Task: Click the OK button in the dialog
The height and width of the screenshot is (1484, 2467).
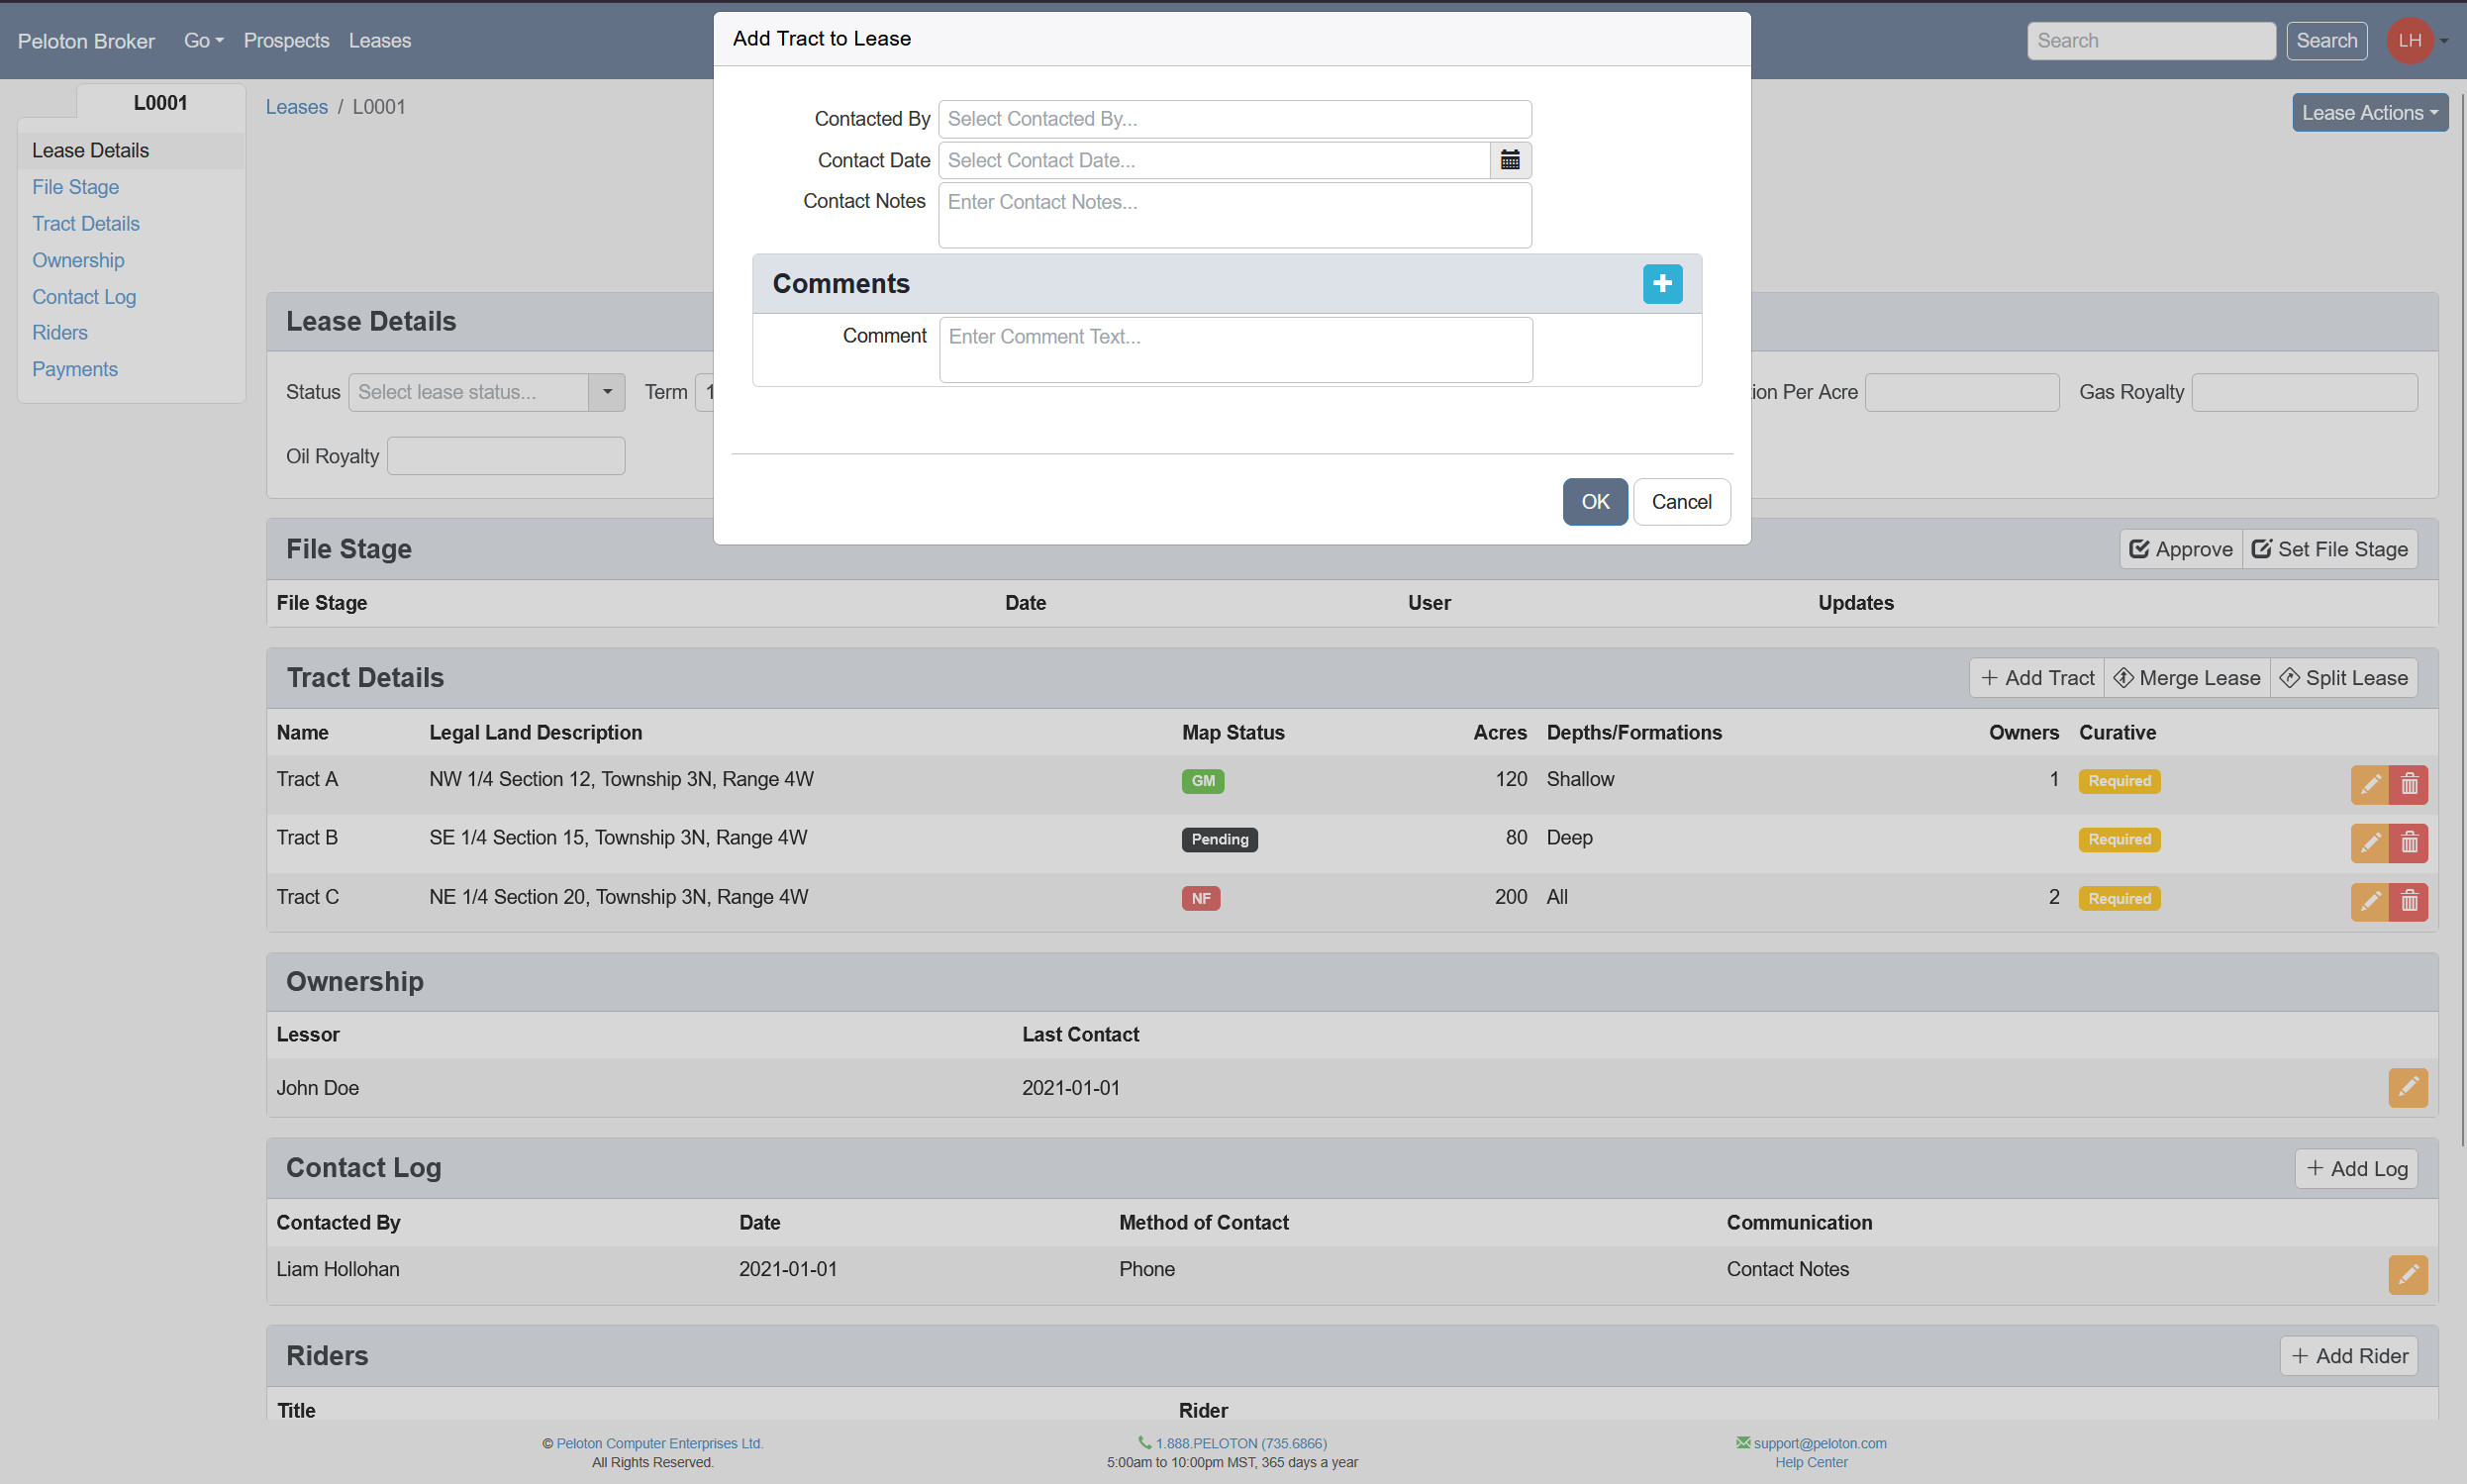Action: pyautogui.click(x=1594, y=502)
